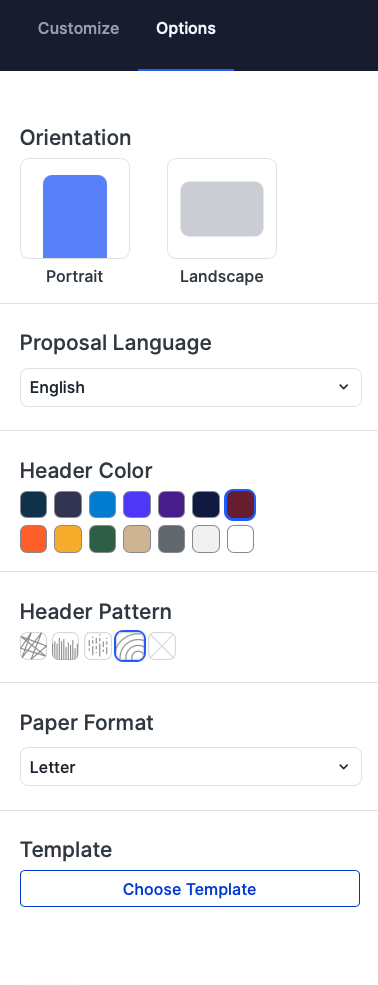Expand the Paper Format dropdown
Screen dimensions: 378x985
tap(191, 766)
